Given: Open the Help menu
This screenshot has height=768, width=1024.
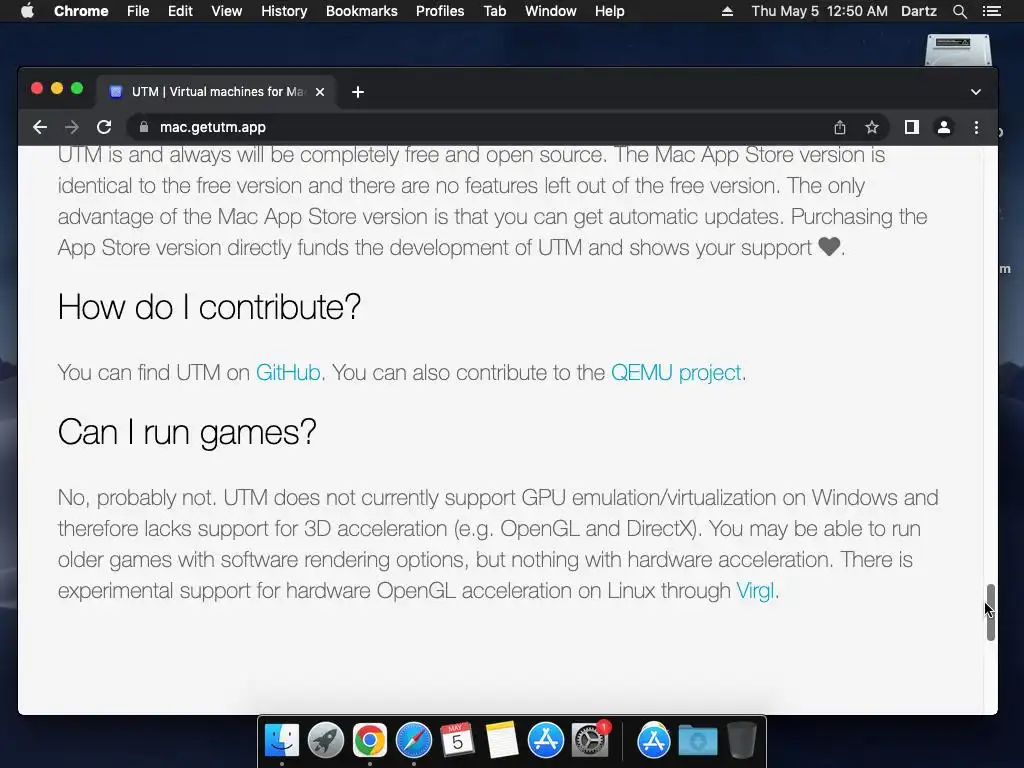Looking at the screenshot, I should [609, 11].
